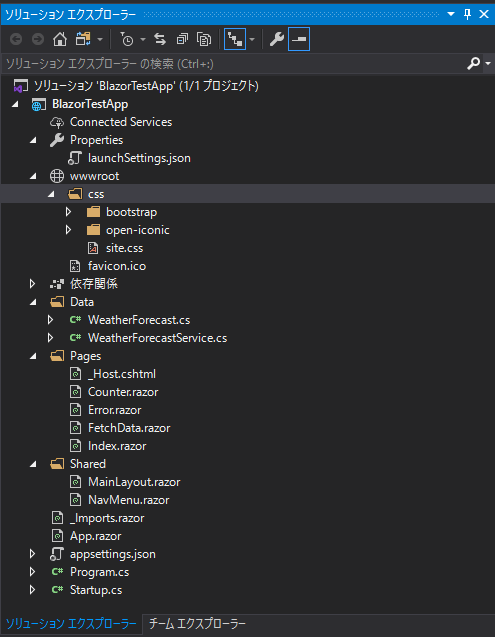The image size is (495, 637).
Task: Click the Home icon in toolbar
Action: click(x=60, y=39)
